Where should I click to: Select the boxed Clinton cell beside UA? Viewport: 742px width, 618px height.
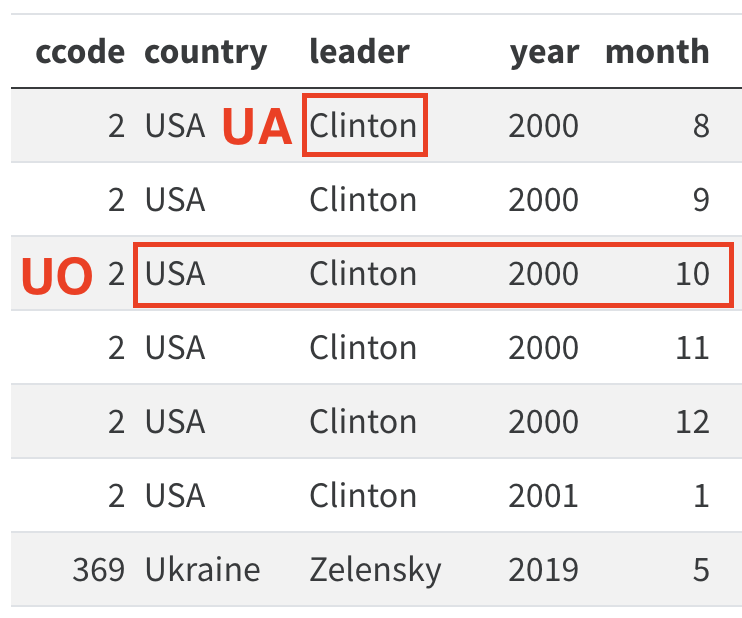click(365, 125)
